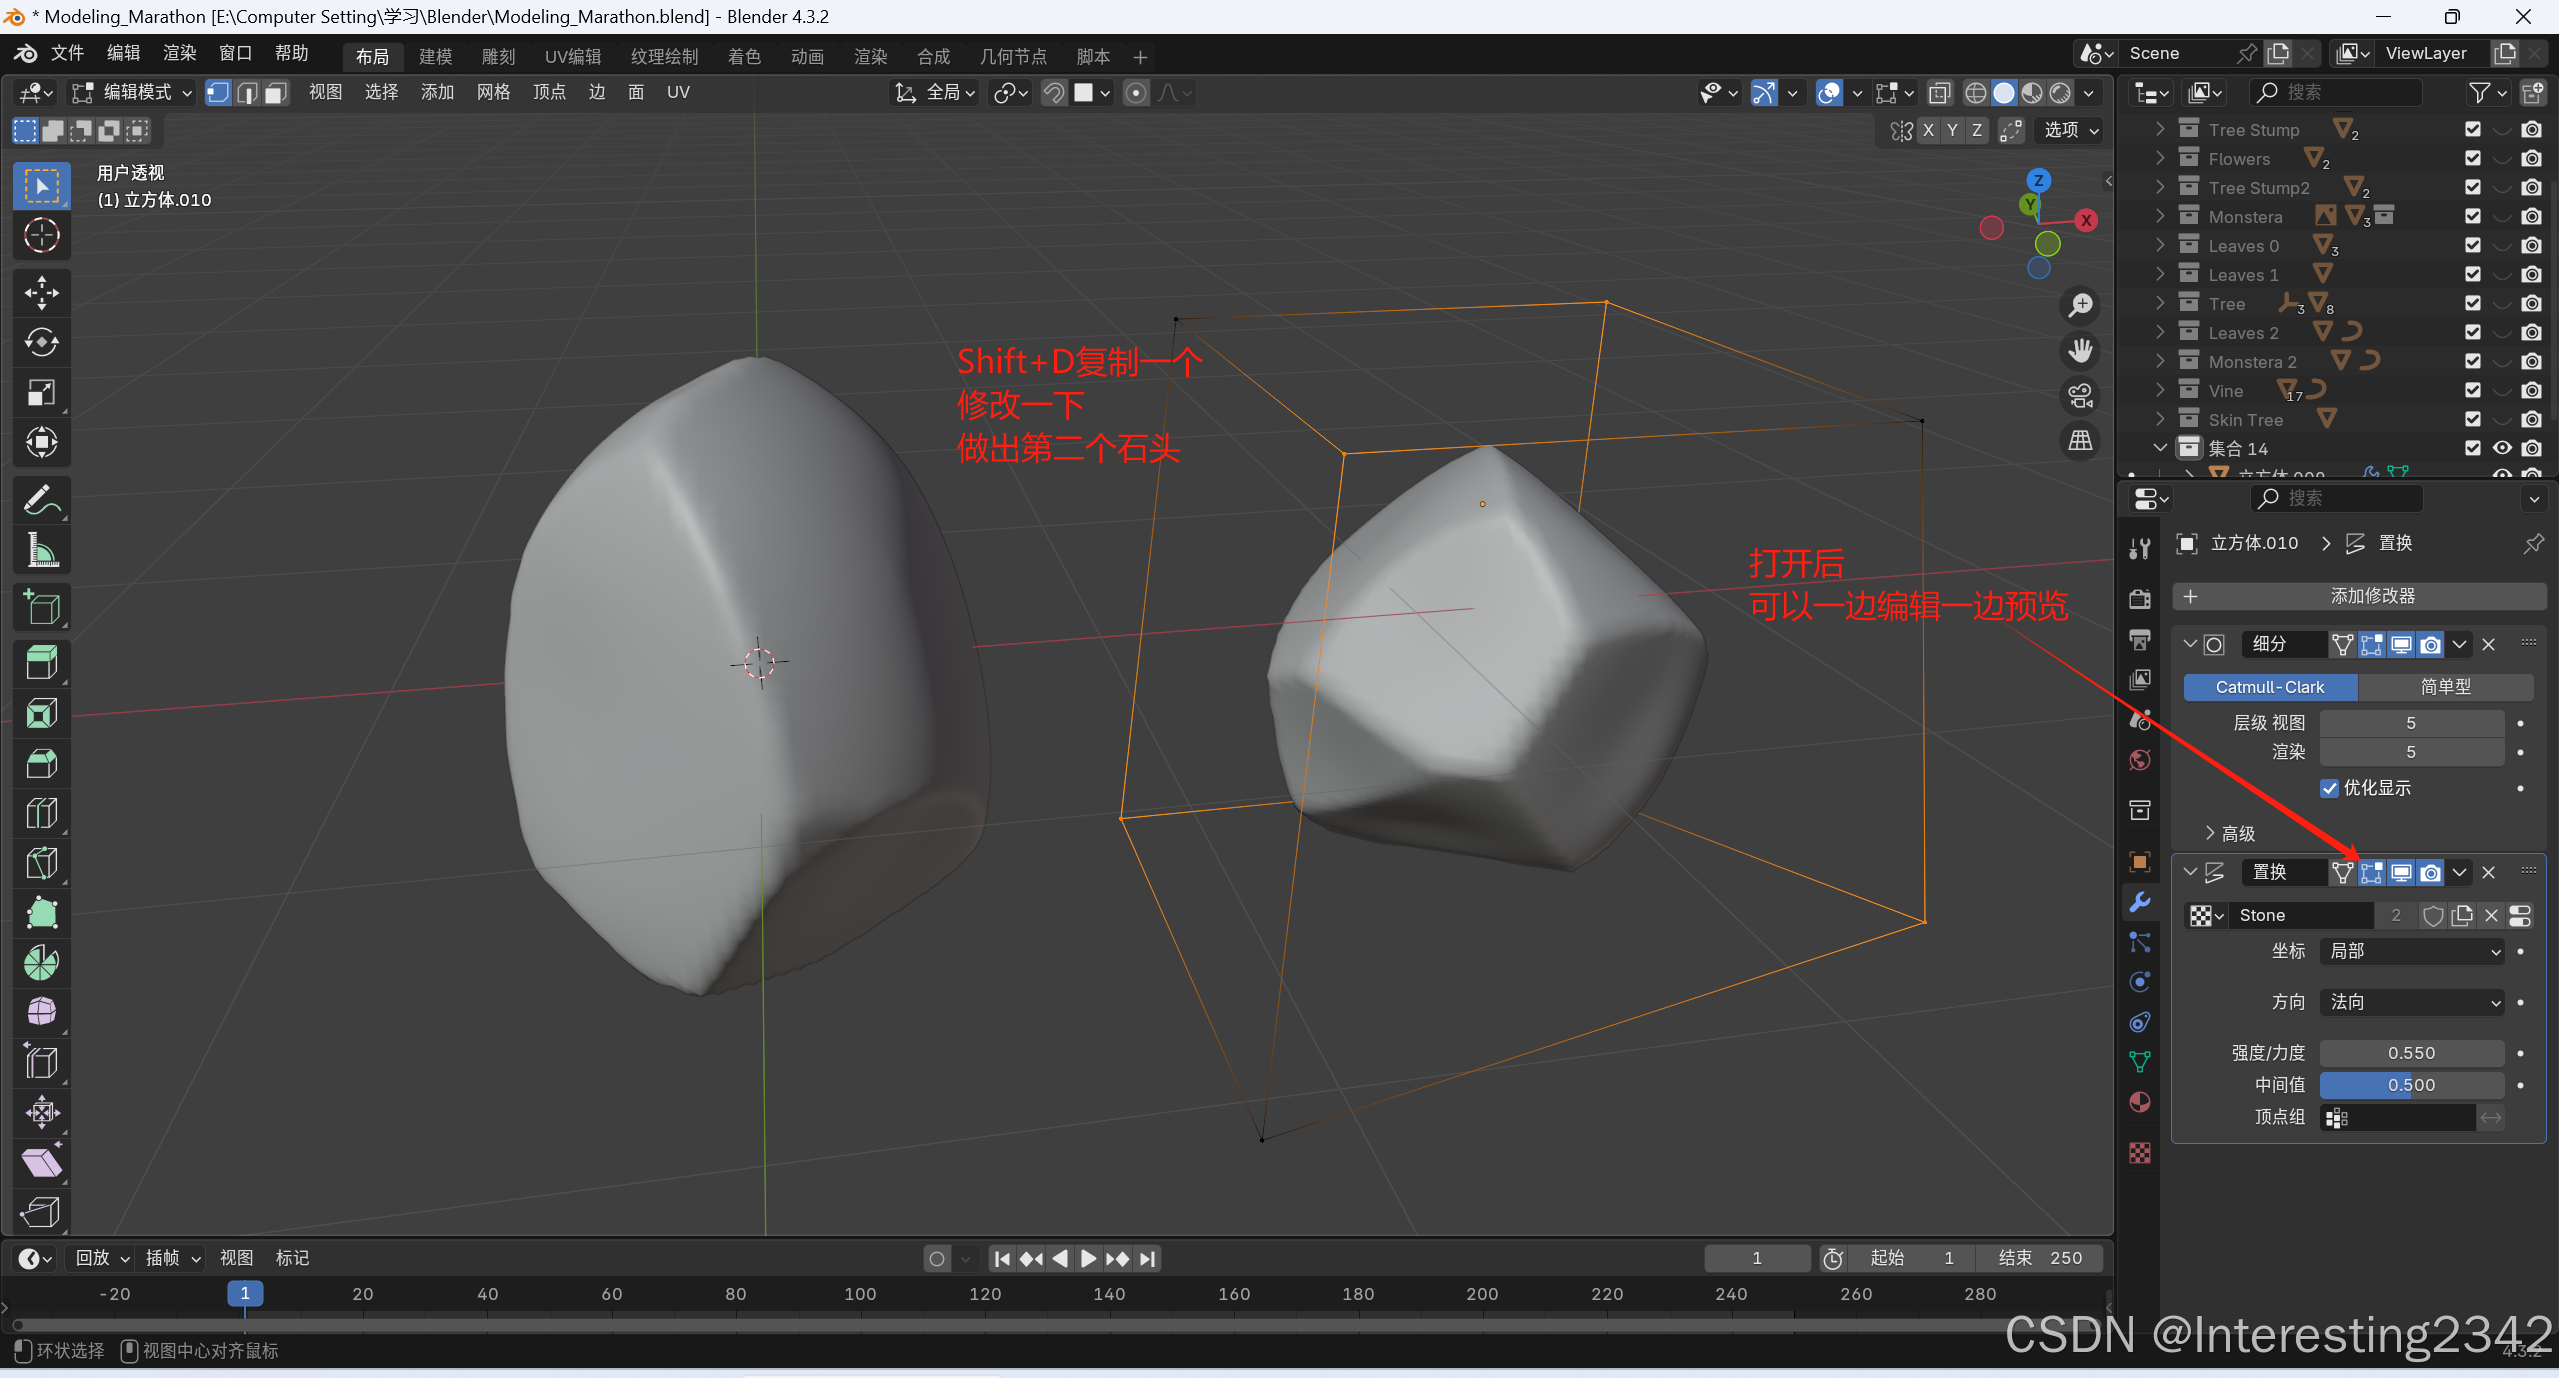Expand the 高级 section
Image resolution: width=2559 pixels, height=1378 pixels.
click(2230, 833)
